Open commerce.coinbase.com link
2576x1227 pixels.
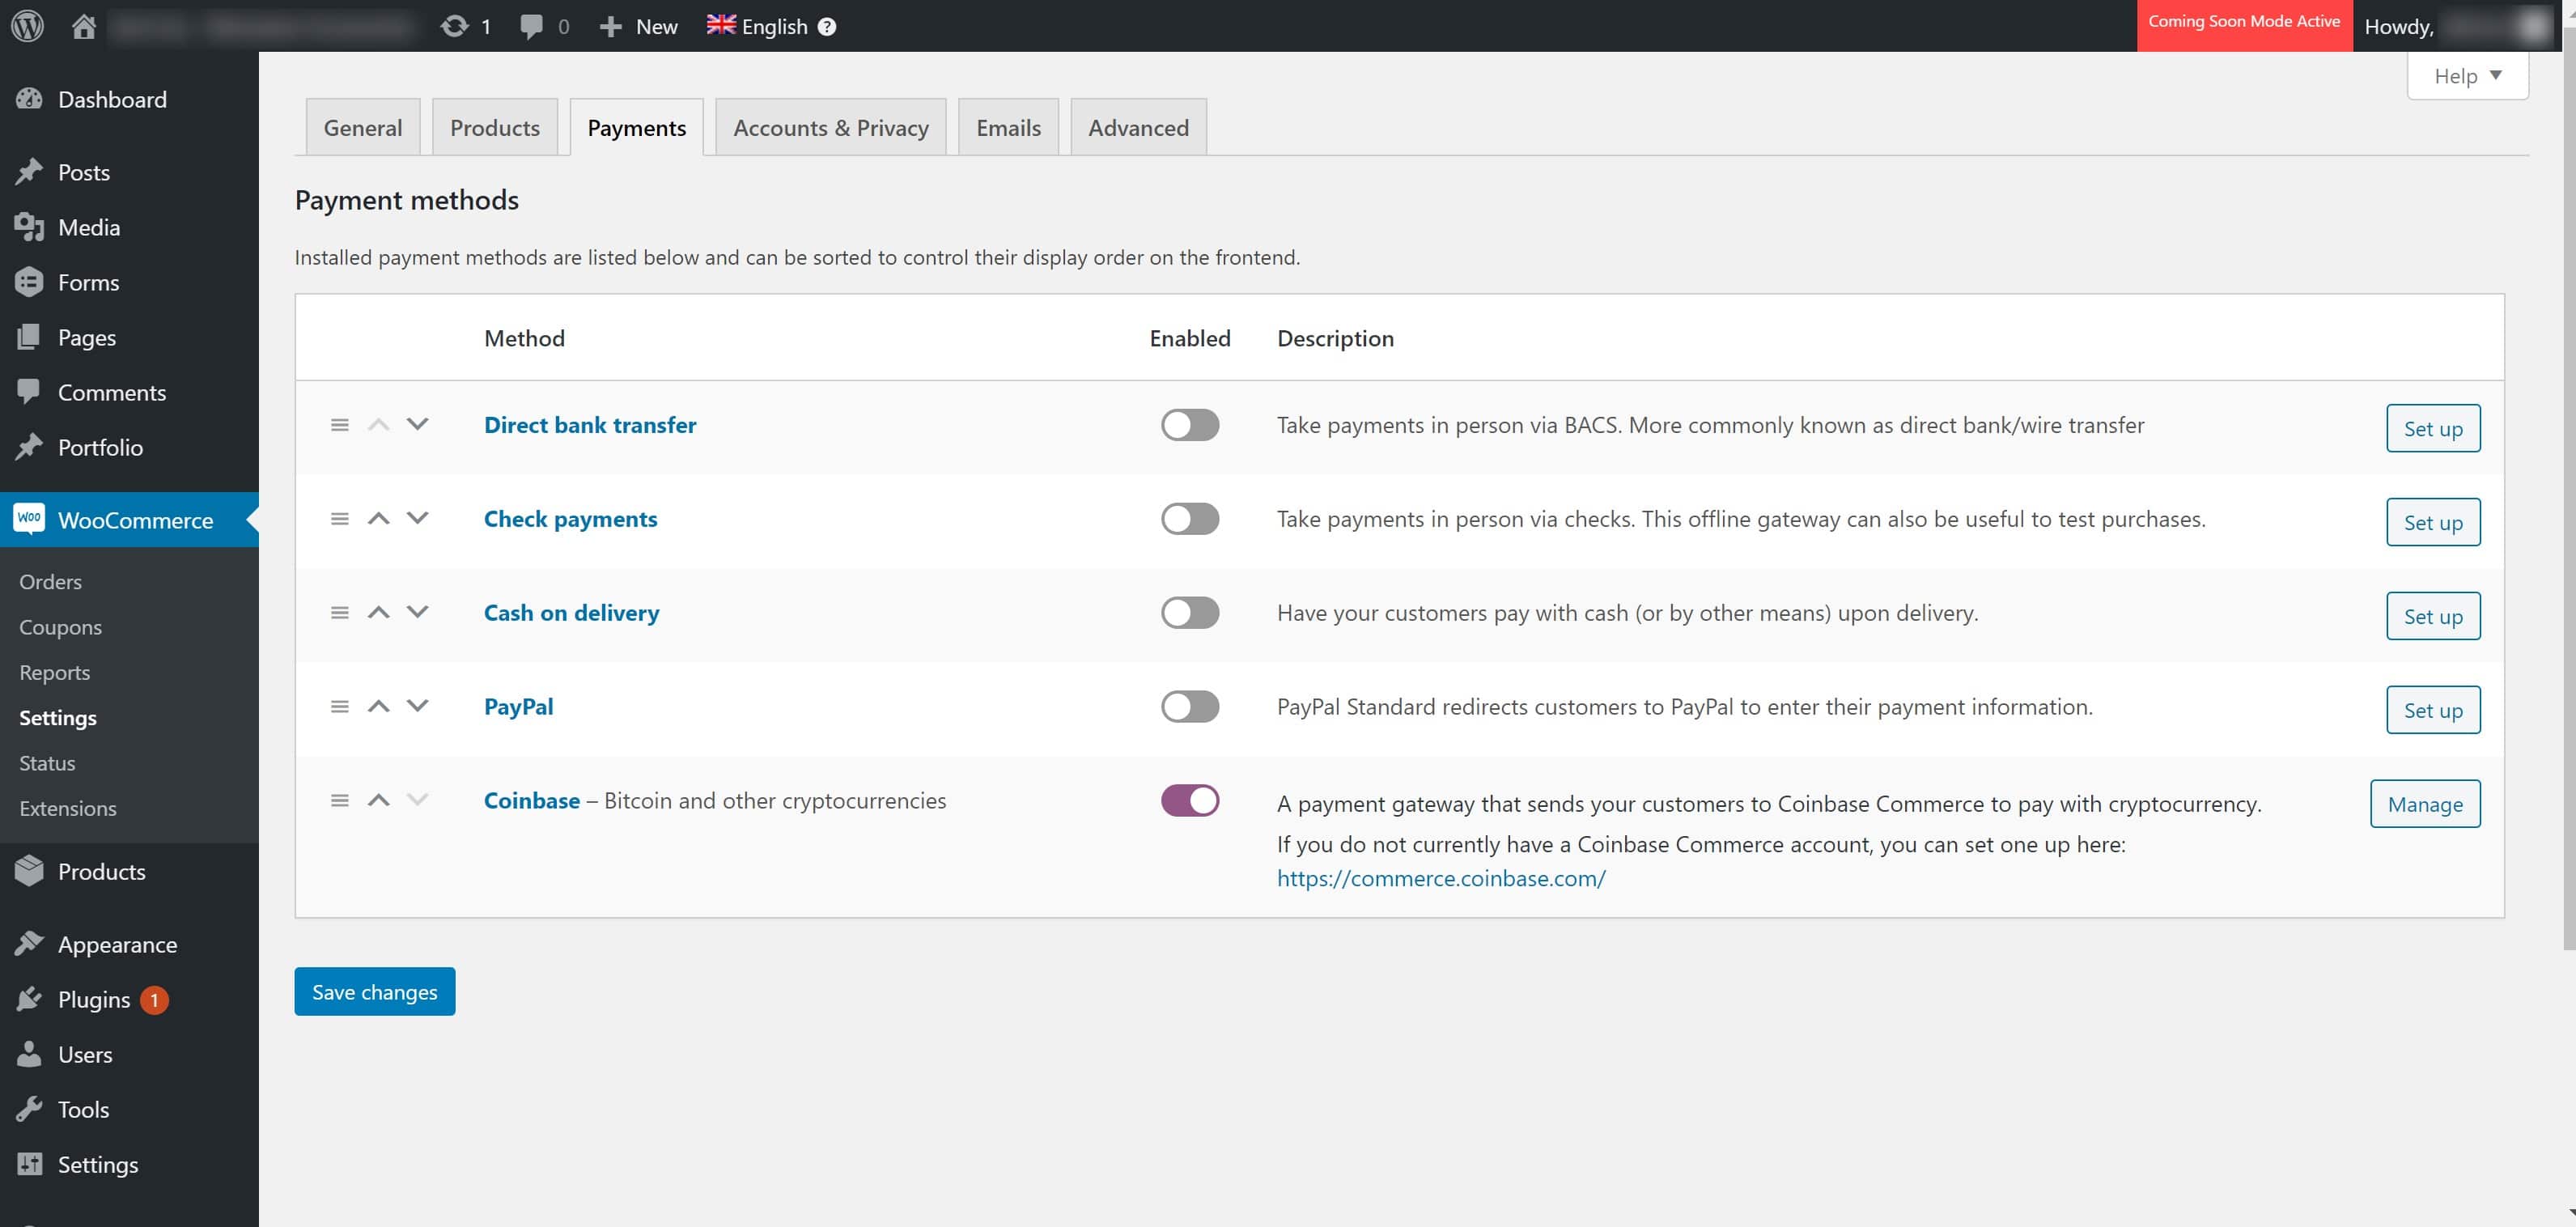click(1441, 878)
